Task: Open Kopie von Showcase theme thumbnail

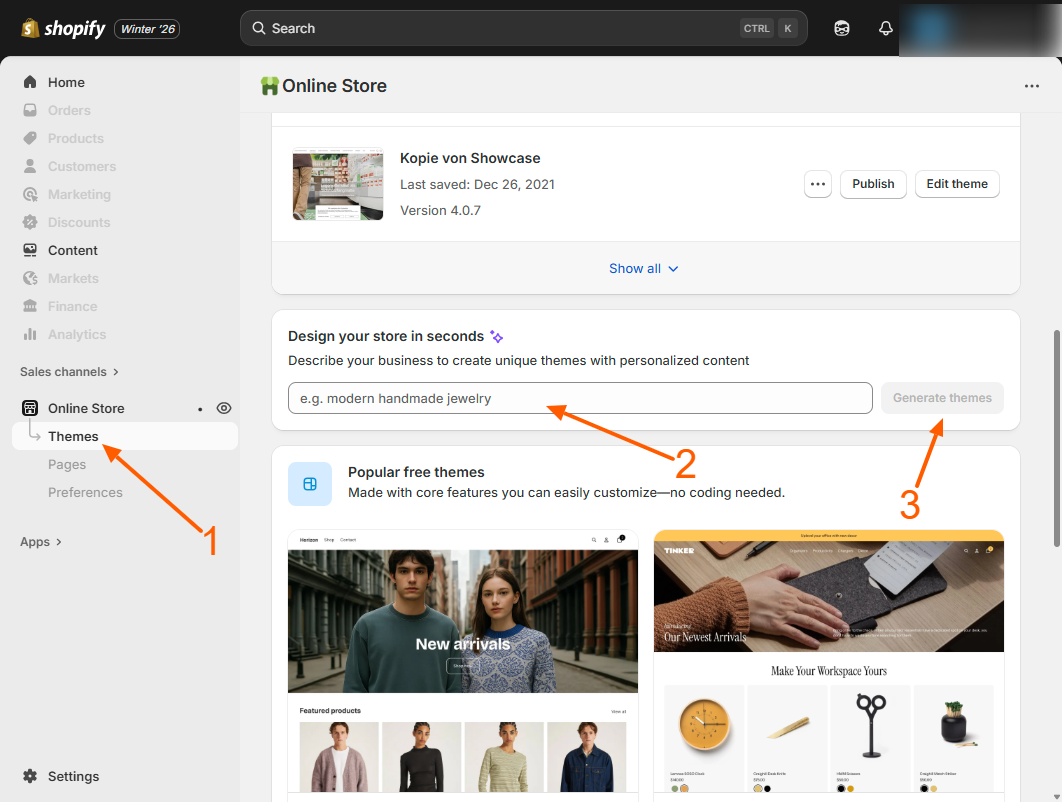Action: [x=338, y=184]
